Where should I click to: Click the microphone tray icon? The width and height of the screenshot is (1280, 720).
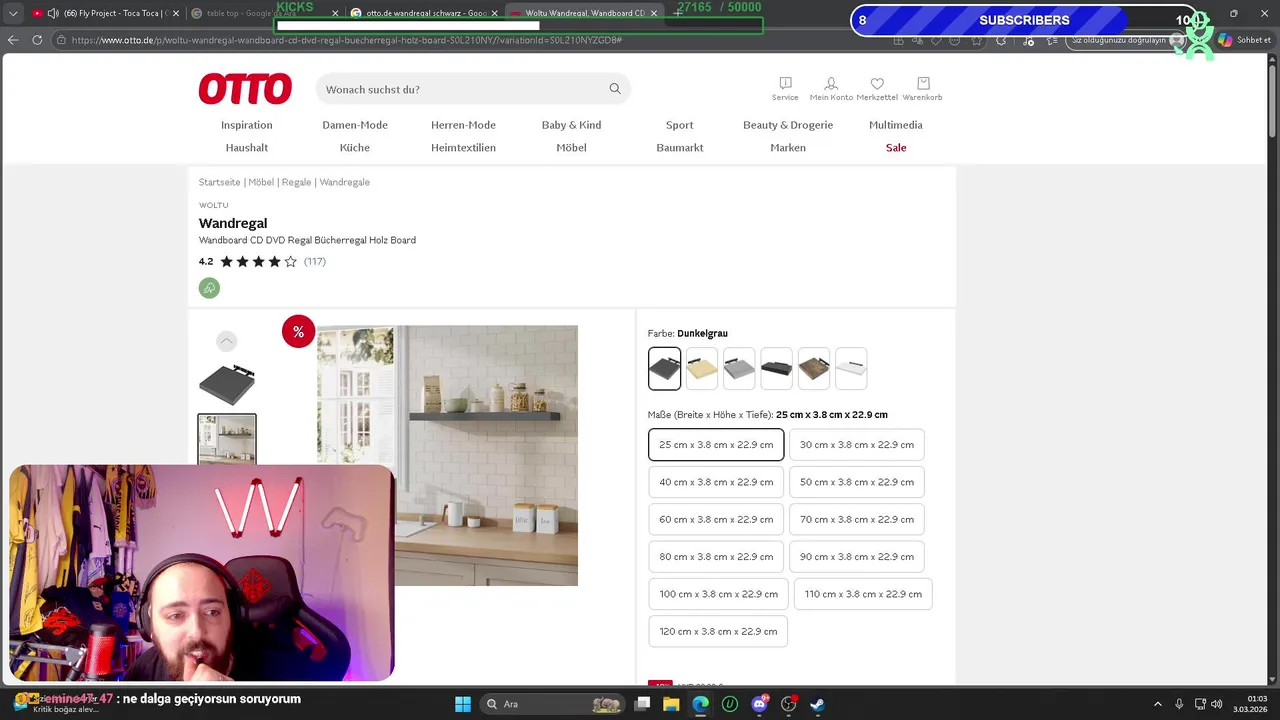pyautogui.click(x=1179, y=704)
